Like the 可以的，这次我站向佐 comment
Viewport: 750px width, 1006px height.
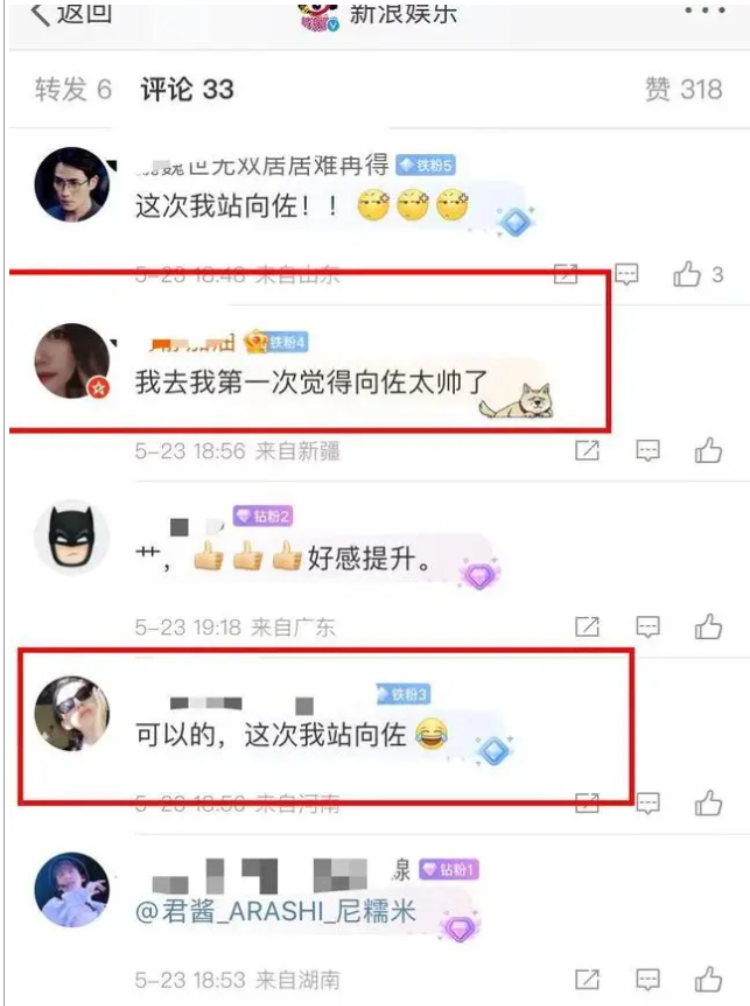coord(708,803)
